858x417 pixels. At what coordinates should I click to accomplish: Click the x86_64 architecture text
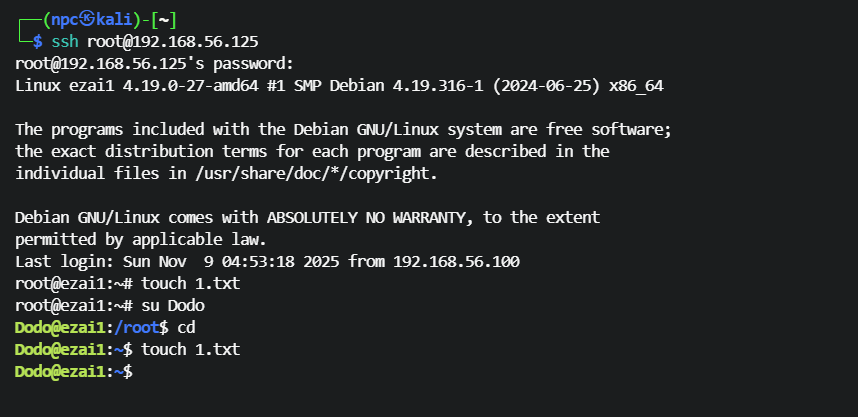point(635,85)
